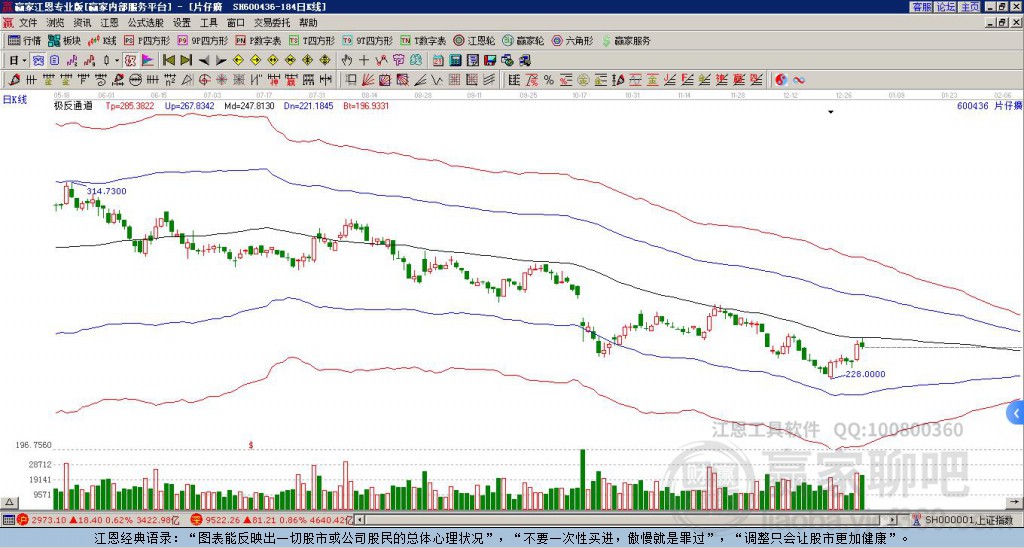Screen dimensions: 1024x548
Task: Click the 论坛 button in title bar
Action: (x=946, y=7)
